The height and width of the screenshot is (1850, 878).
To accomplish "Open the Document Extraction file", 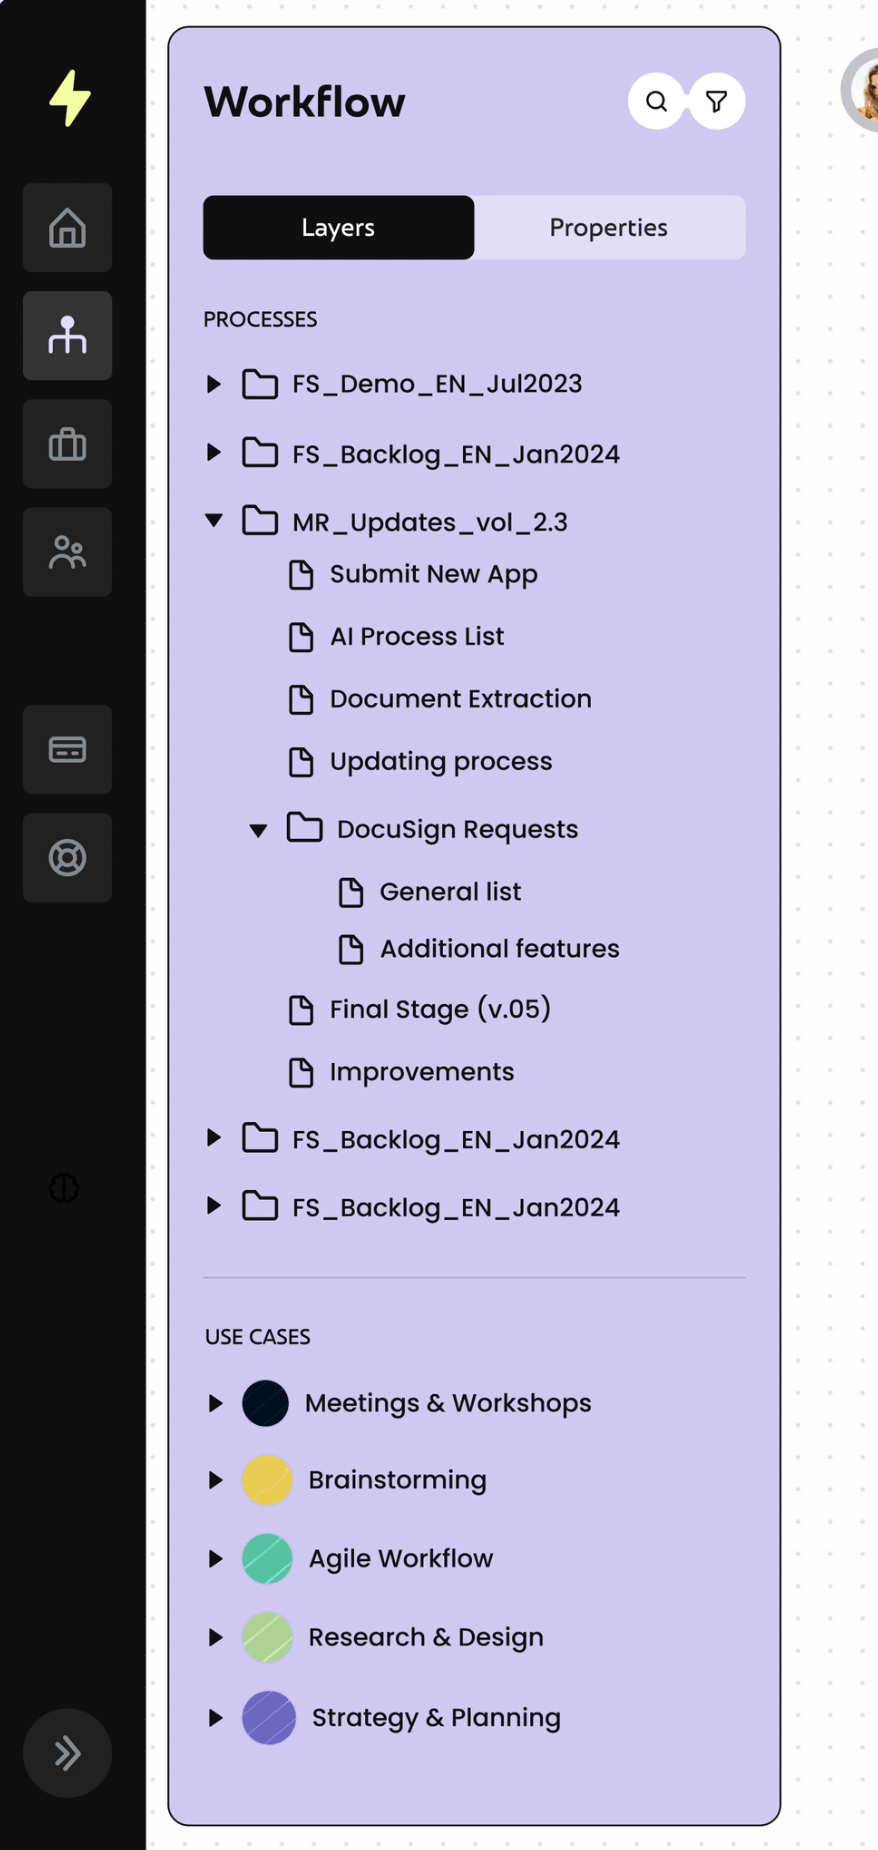I will click(x=460, y=699).
